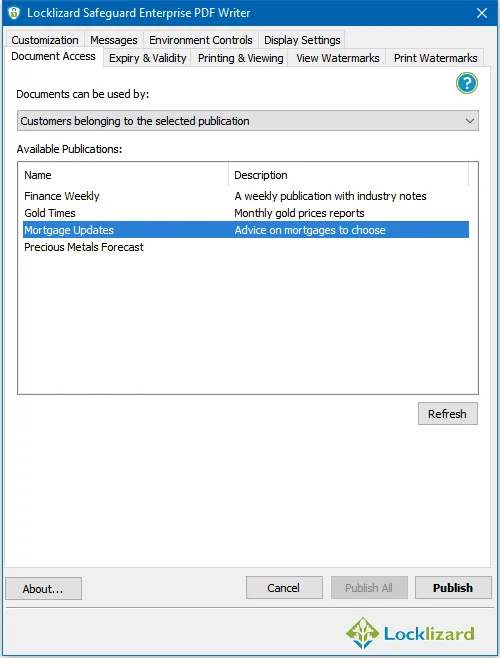500x658 pixels.
Task: Click 'Monthly gold prices reports' description
Action: [299, 213]
